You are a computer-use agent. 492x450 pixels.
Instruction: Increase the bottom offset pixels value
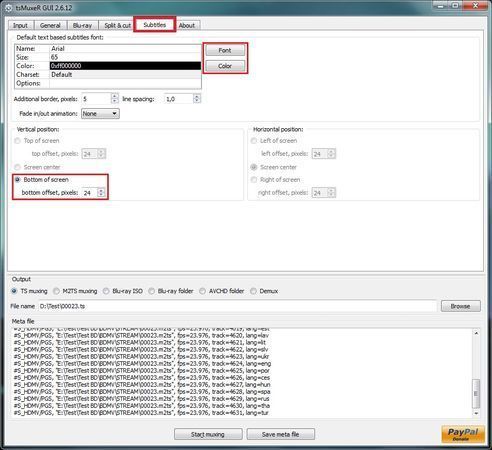[101, 190]
